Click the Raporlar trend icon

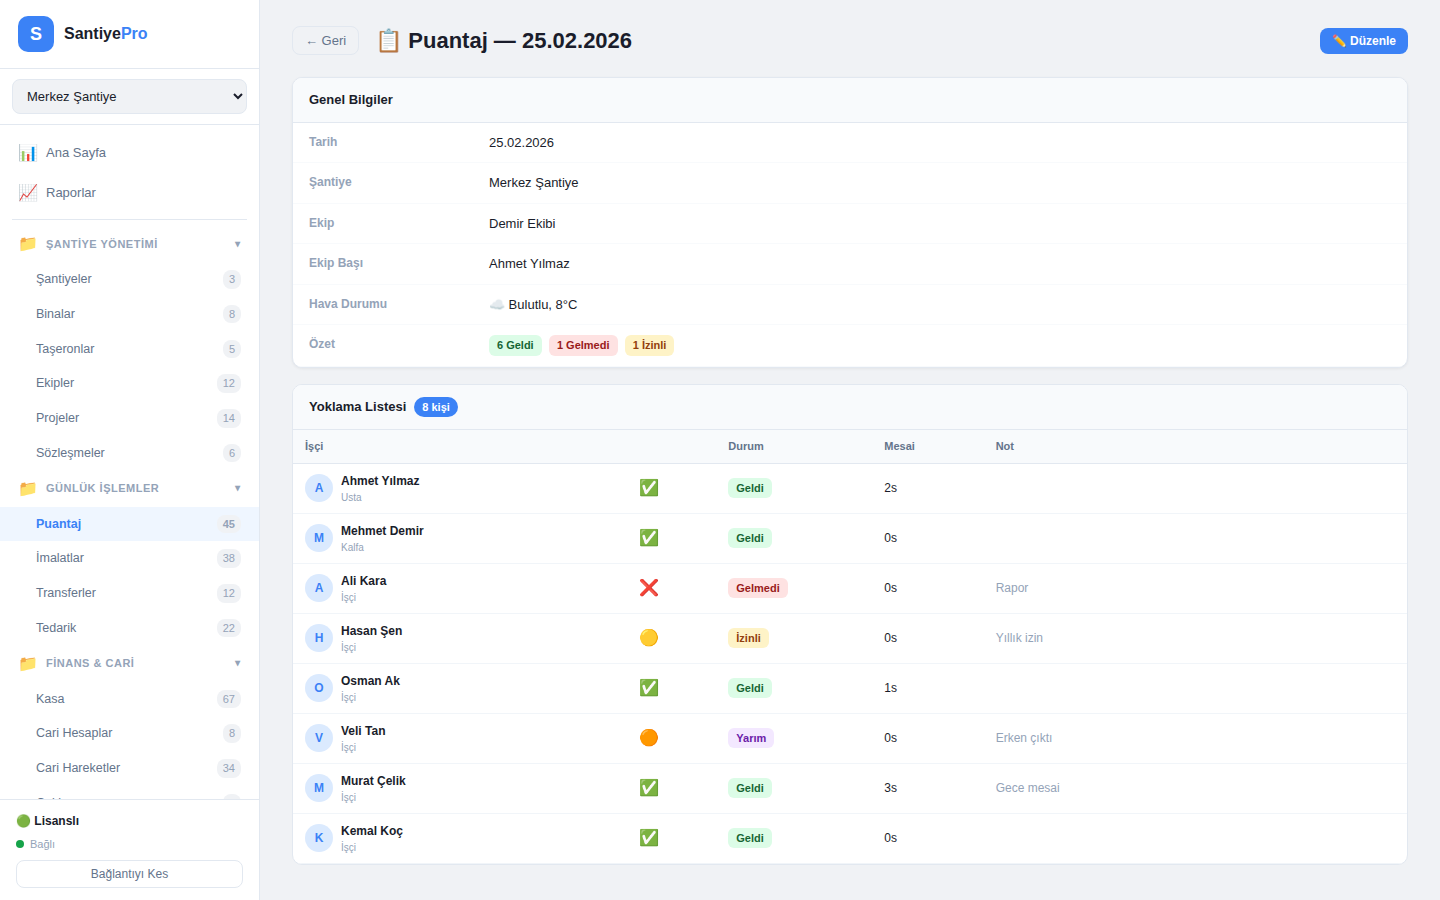(28, 193)
